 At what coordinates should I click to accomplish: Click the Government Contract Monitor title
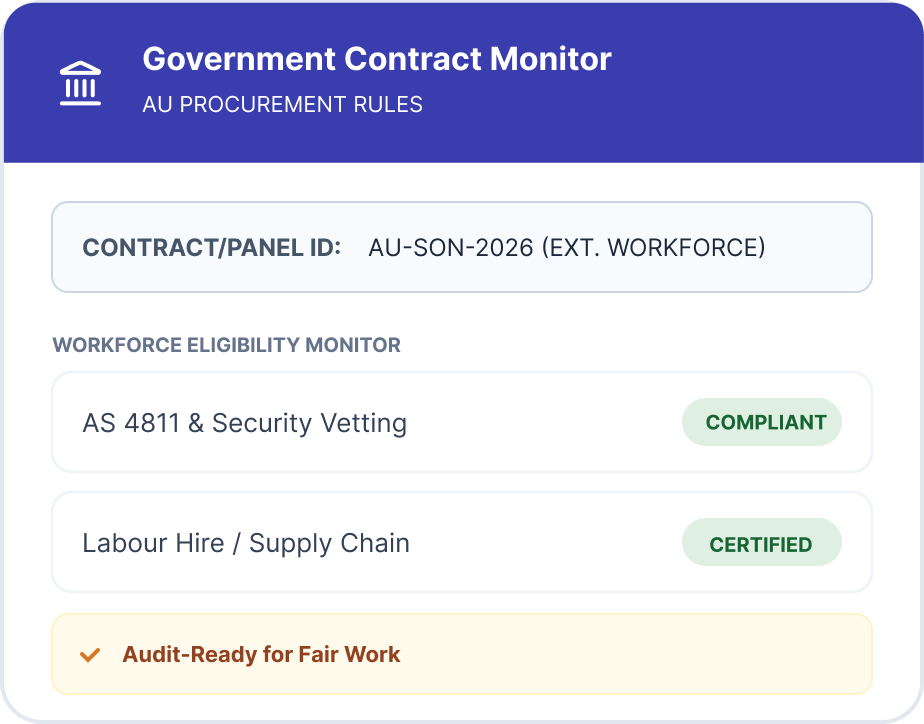tap(376, 59)
